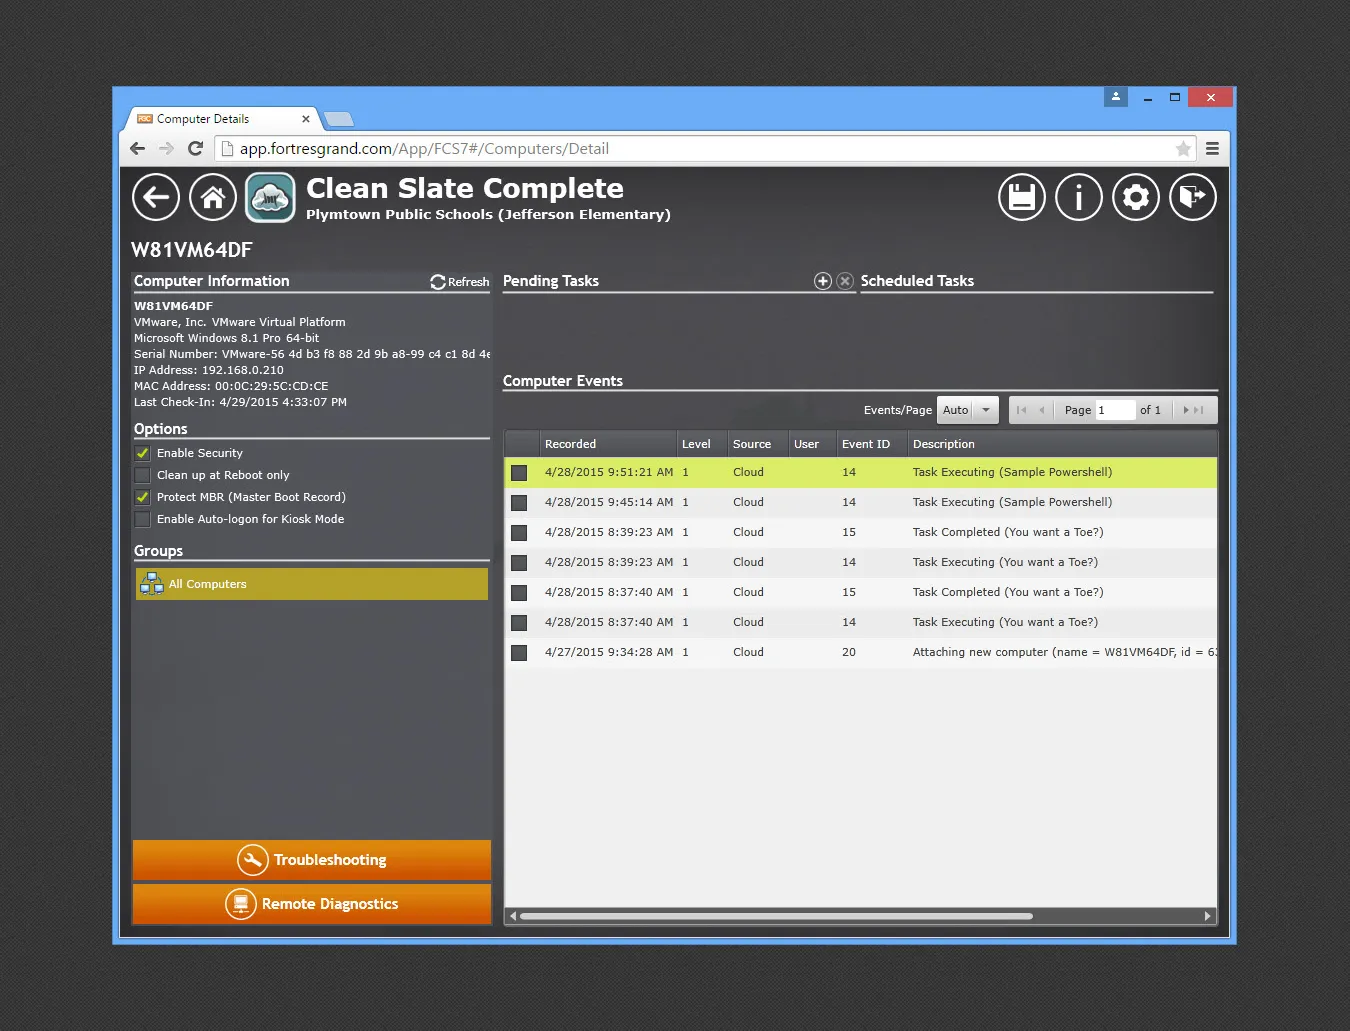Disable the Enable Security checkbox
This screenshot has height=1031, width=1350.
click(x=143, y=453)
